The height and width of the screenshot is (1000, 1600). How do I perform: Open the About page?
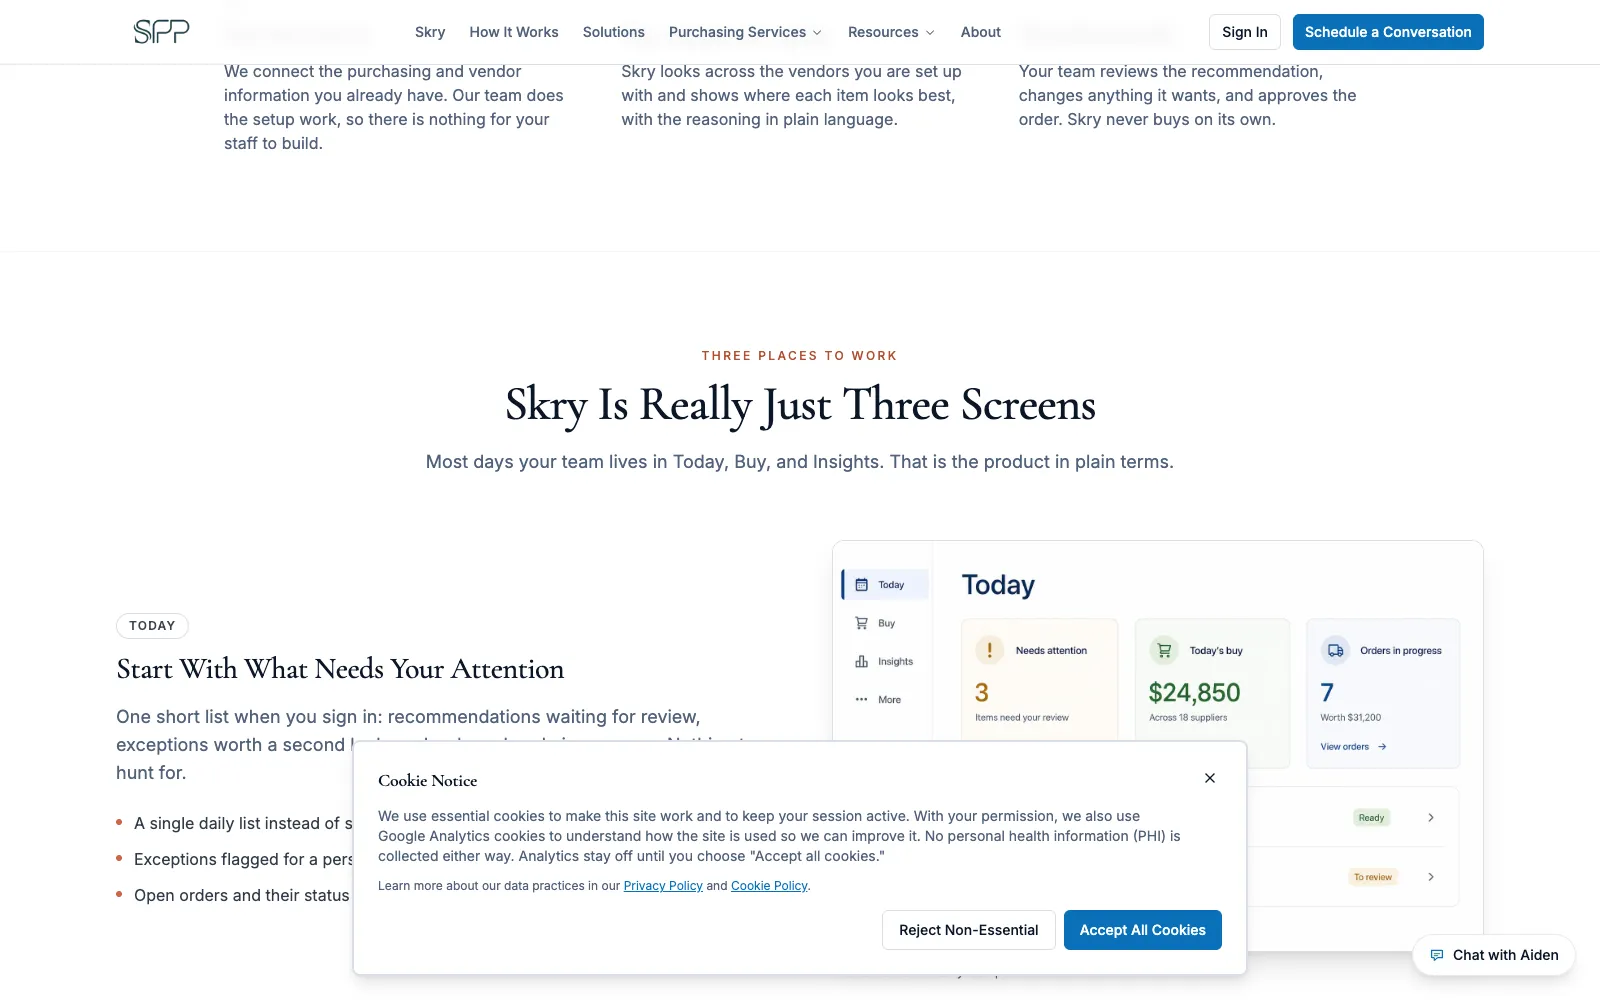click(x=981, y=32)
